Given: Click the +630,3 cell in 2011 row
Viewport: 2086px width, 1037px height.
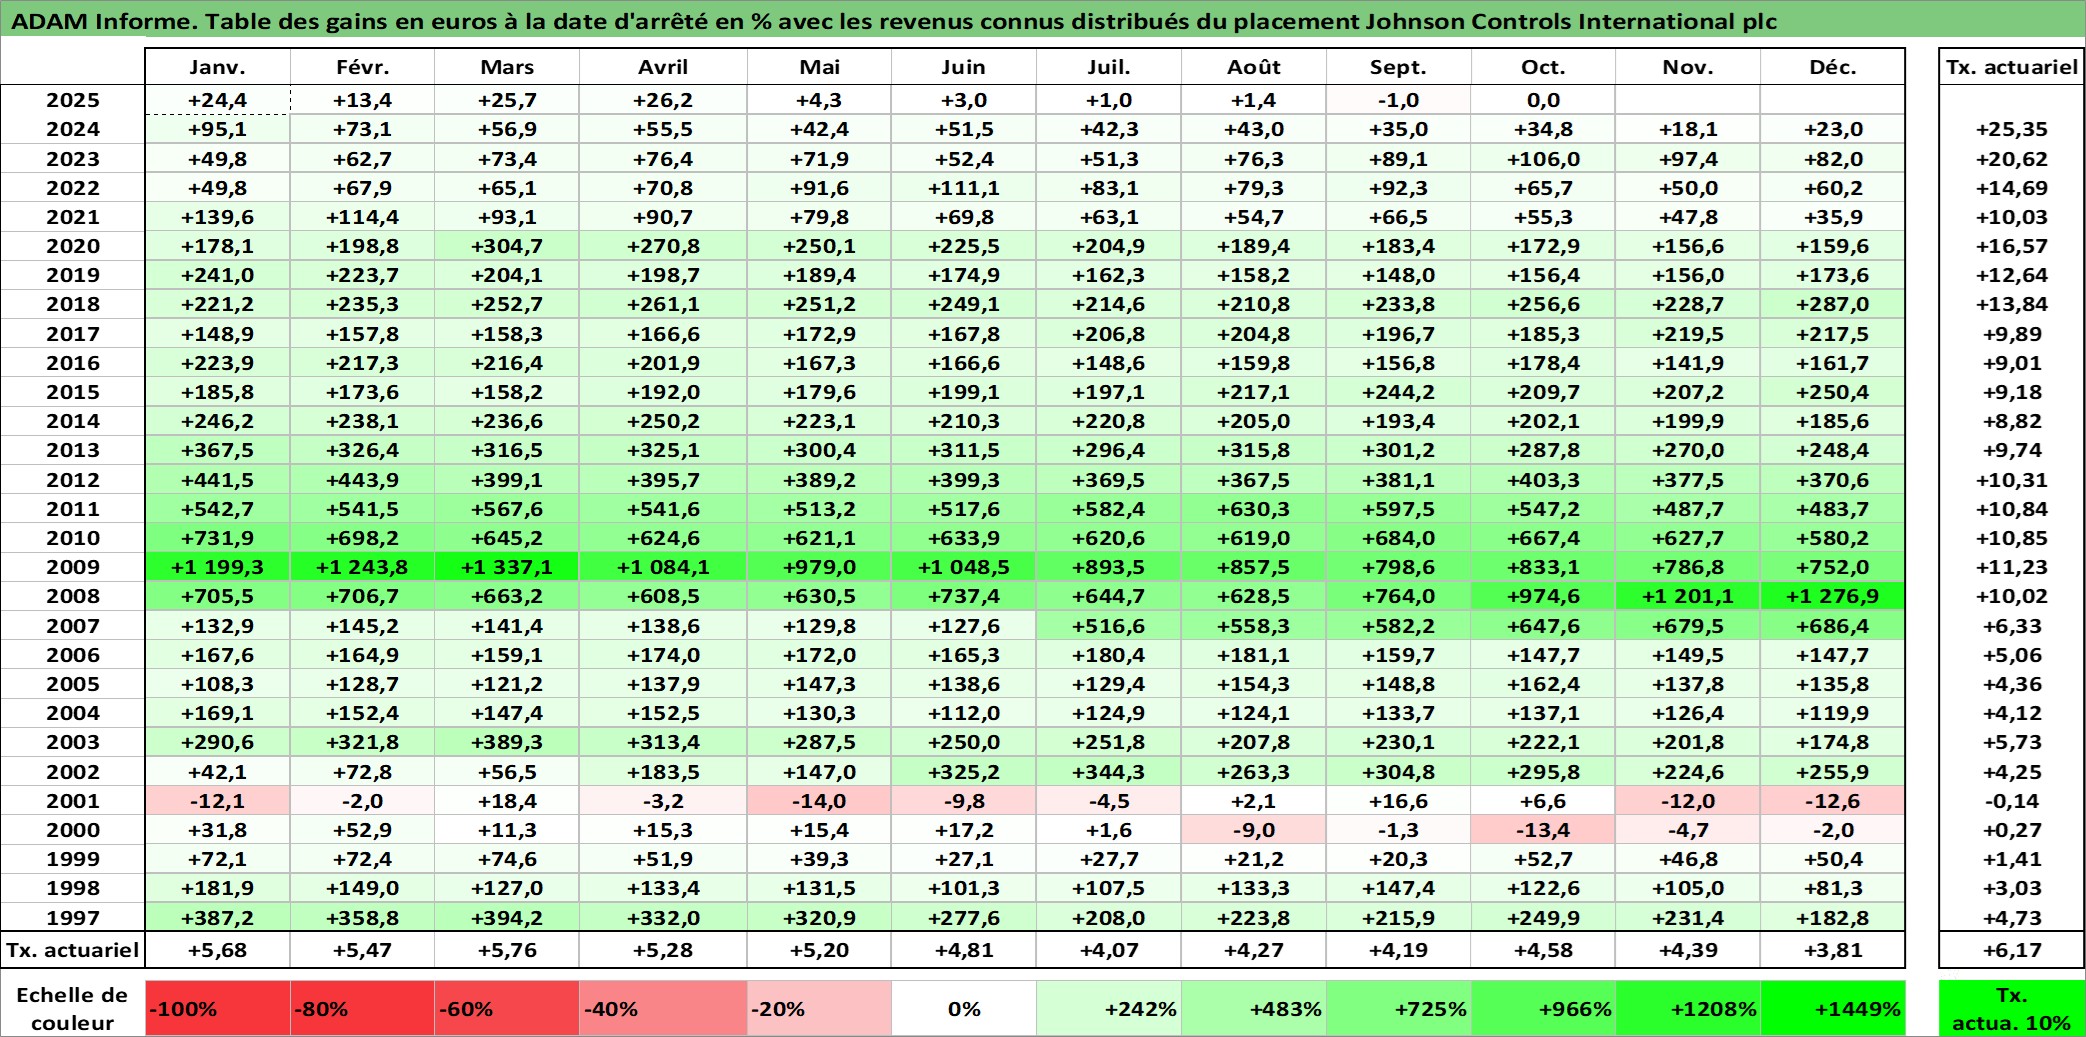Looking at the screenshot, I should click(1254, 509).
